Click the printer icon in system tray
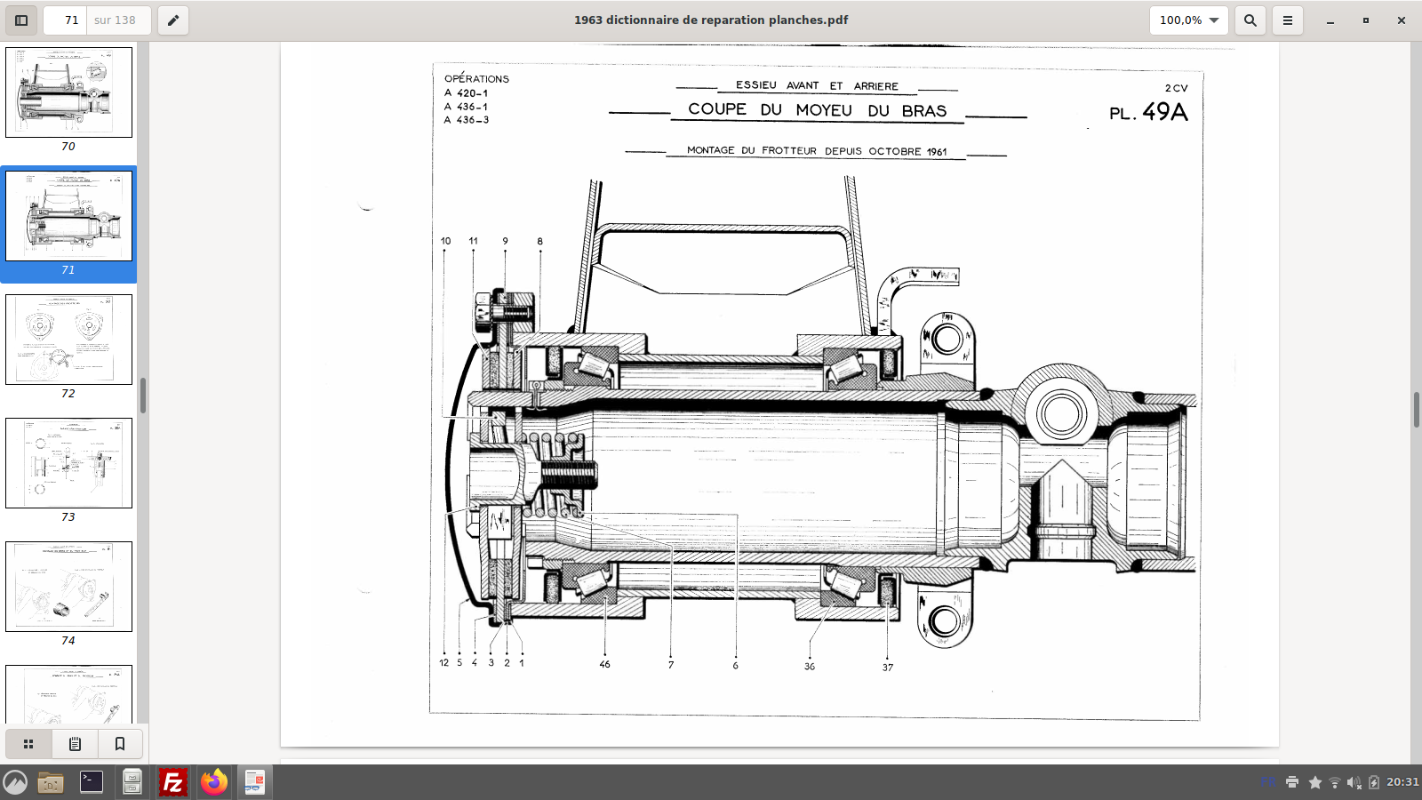 click(1292, 782)
